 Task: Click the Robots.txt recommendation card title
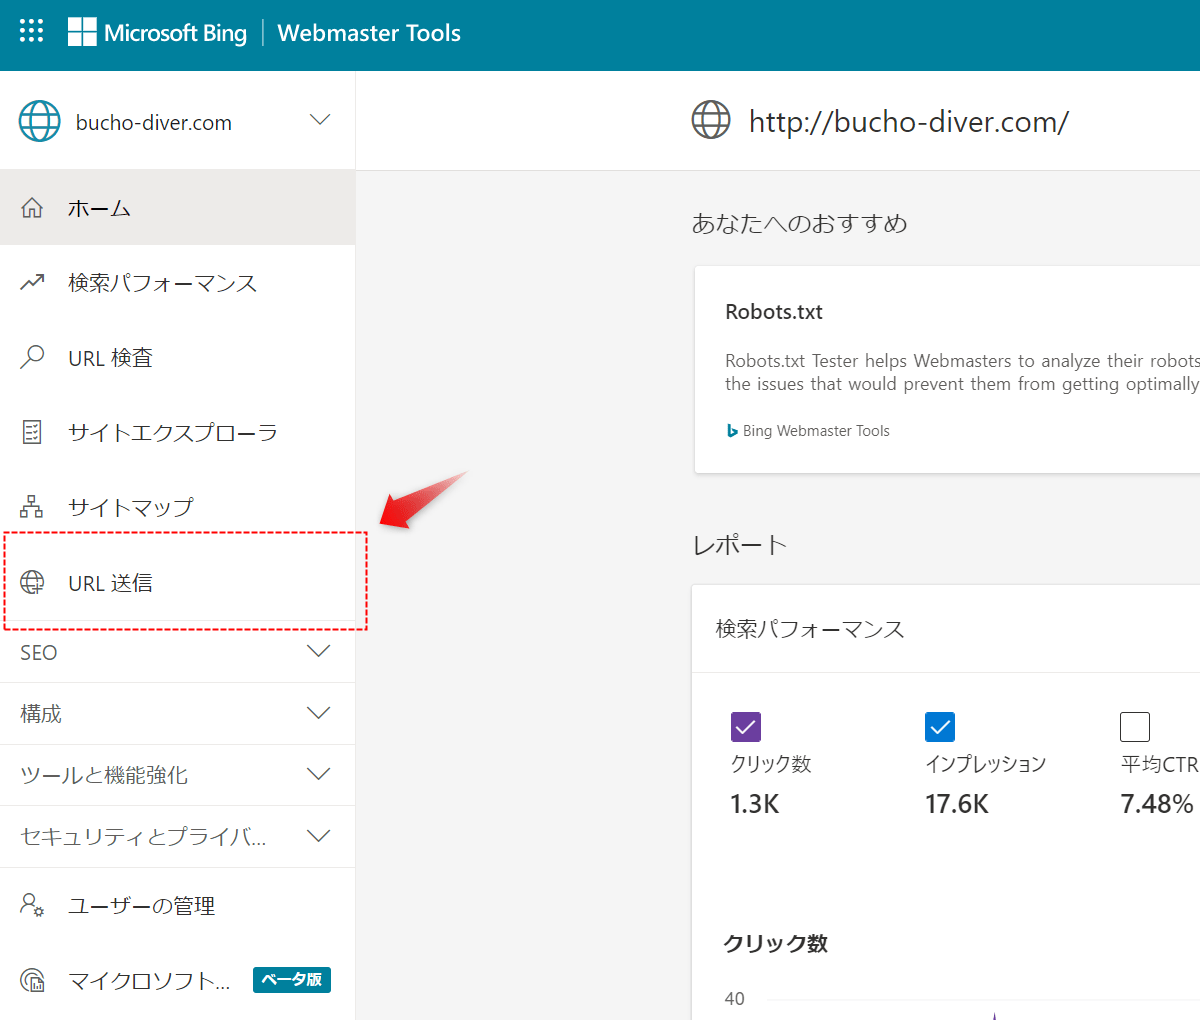click(773, 311)
